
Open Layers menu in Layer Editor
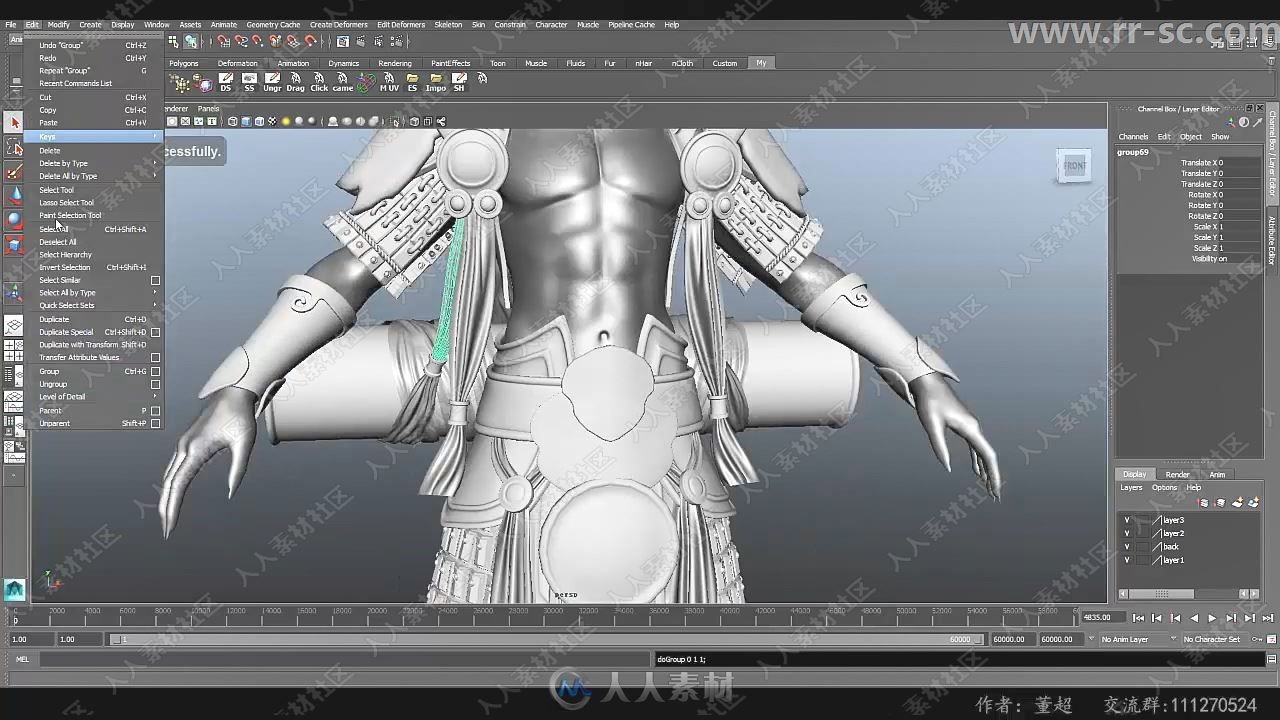pyautogui.click(x=1131, y=488)
